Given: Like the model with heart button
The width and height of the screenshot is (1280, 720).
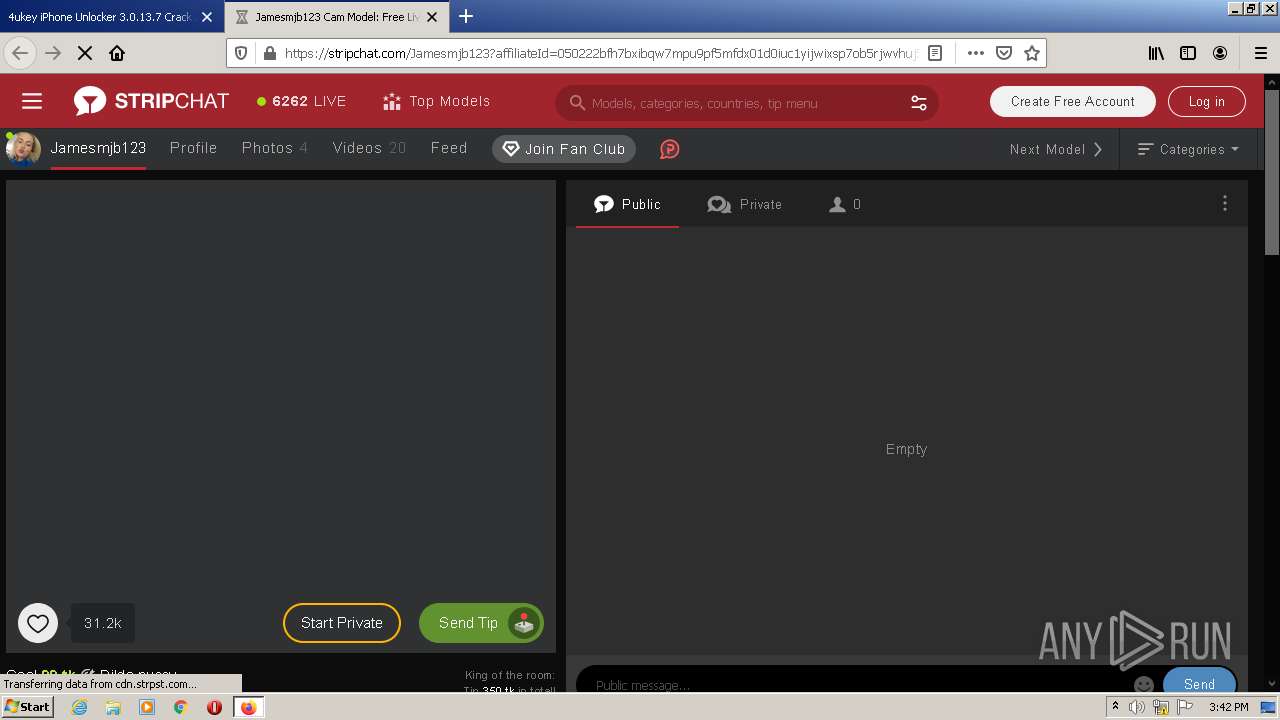Looking at the screenshot, I should click(x=38, y=623).
